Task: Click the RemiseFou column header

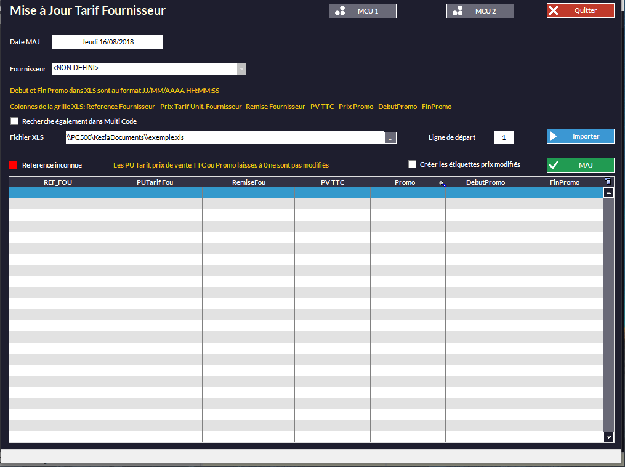Action: (247, 182)
